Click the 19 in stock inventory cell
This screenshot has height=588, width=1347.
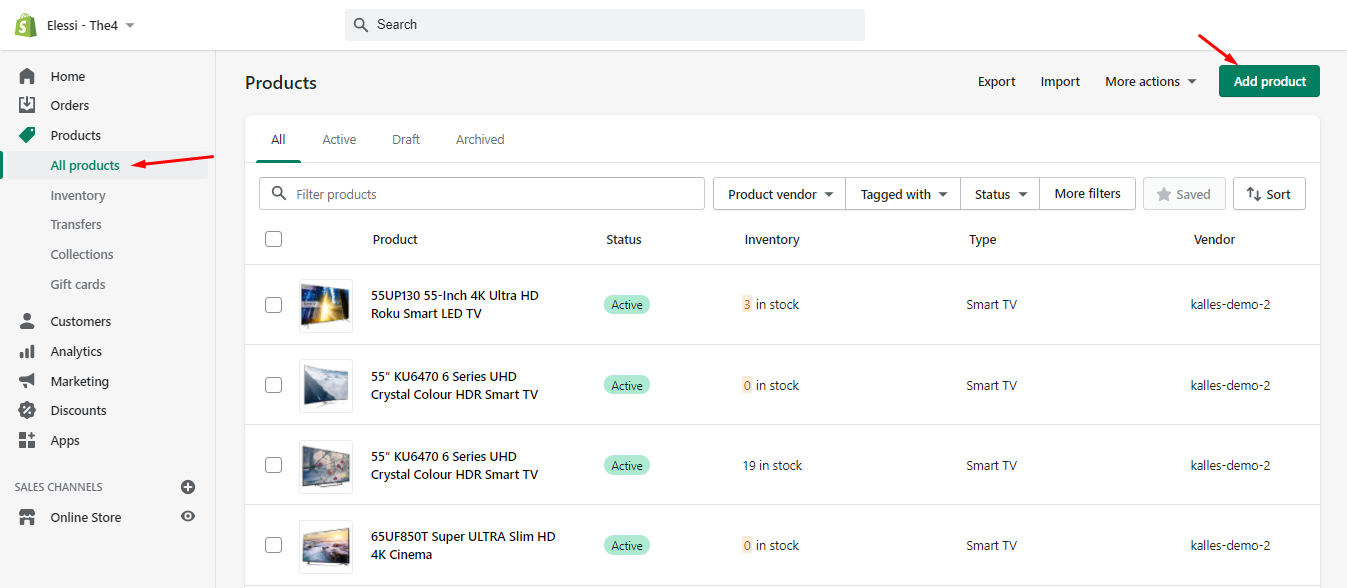point(772,465)
